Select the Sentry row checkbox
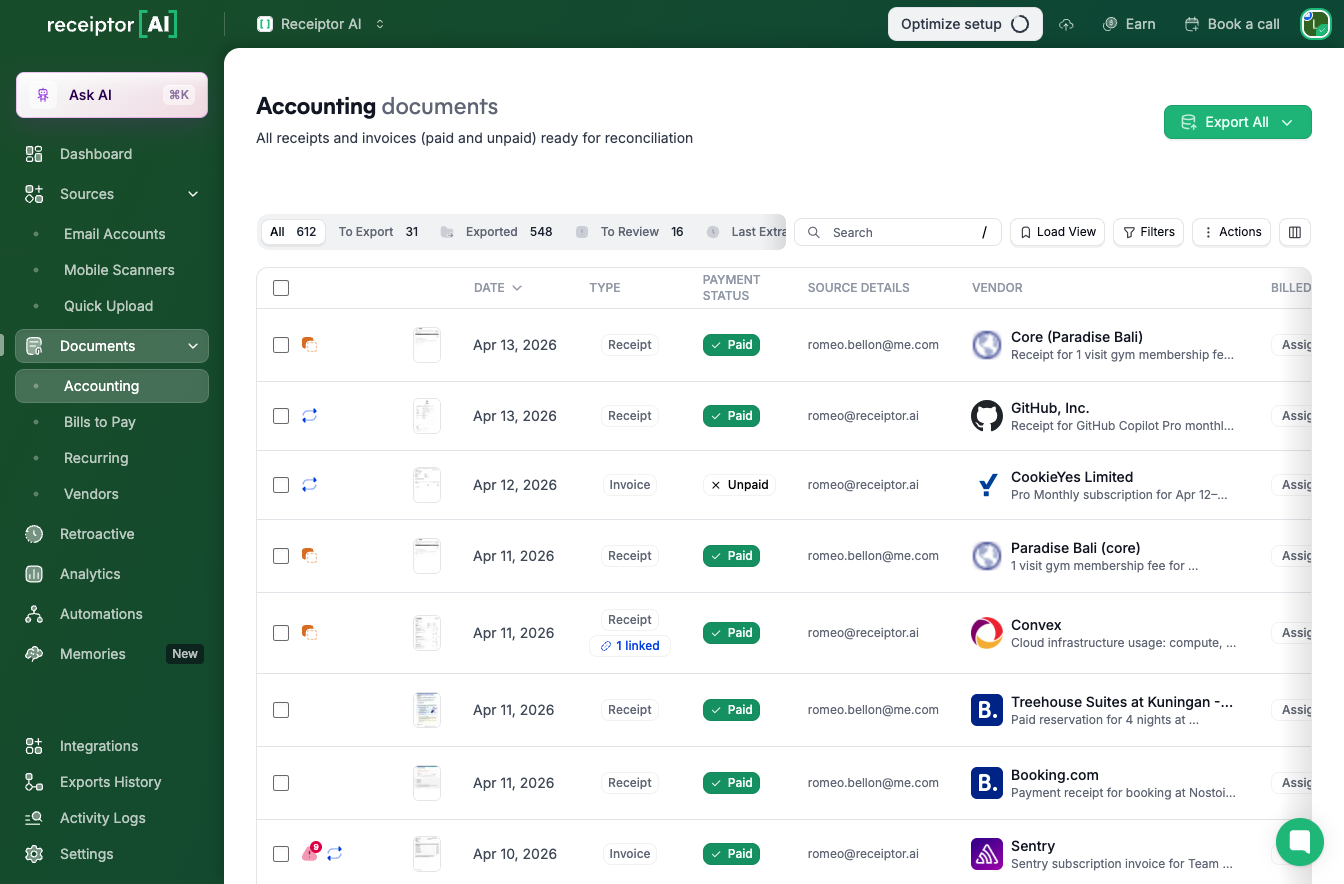The width and height of the screenshot is (1344, 884). [281, 854]
